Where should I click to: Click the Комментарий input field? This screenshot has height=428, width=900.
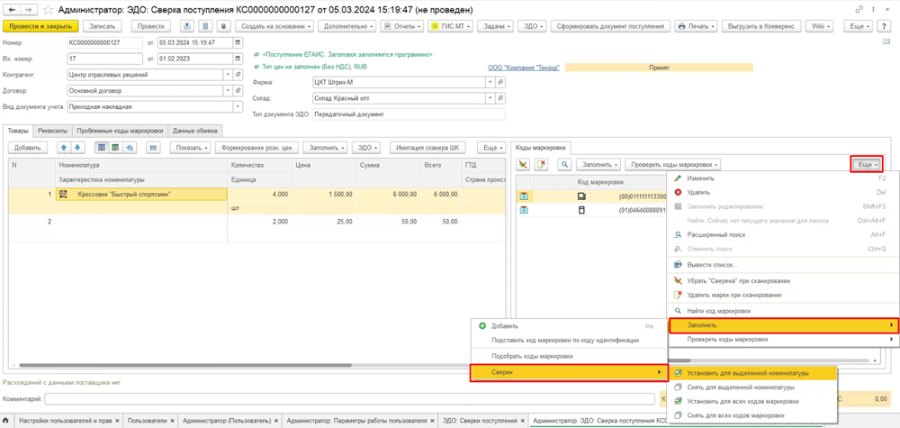[350, 398]
